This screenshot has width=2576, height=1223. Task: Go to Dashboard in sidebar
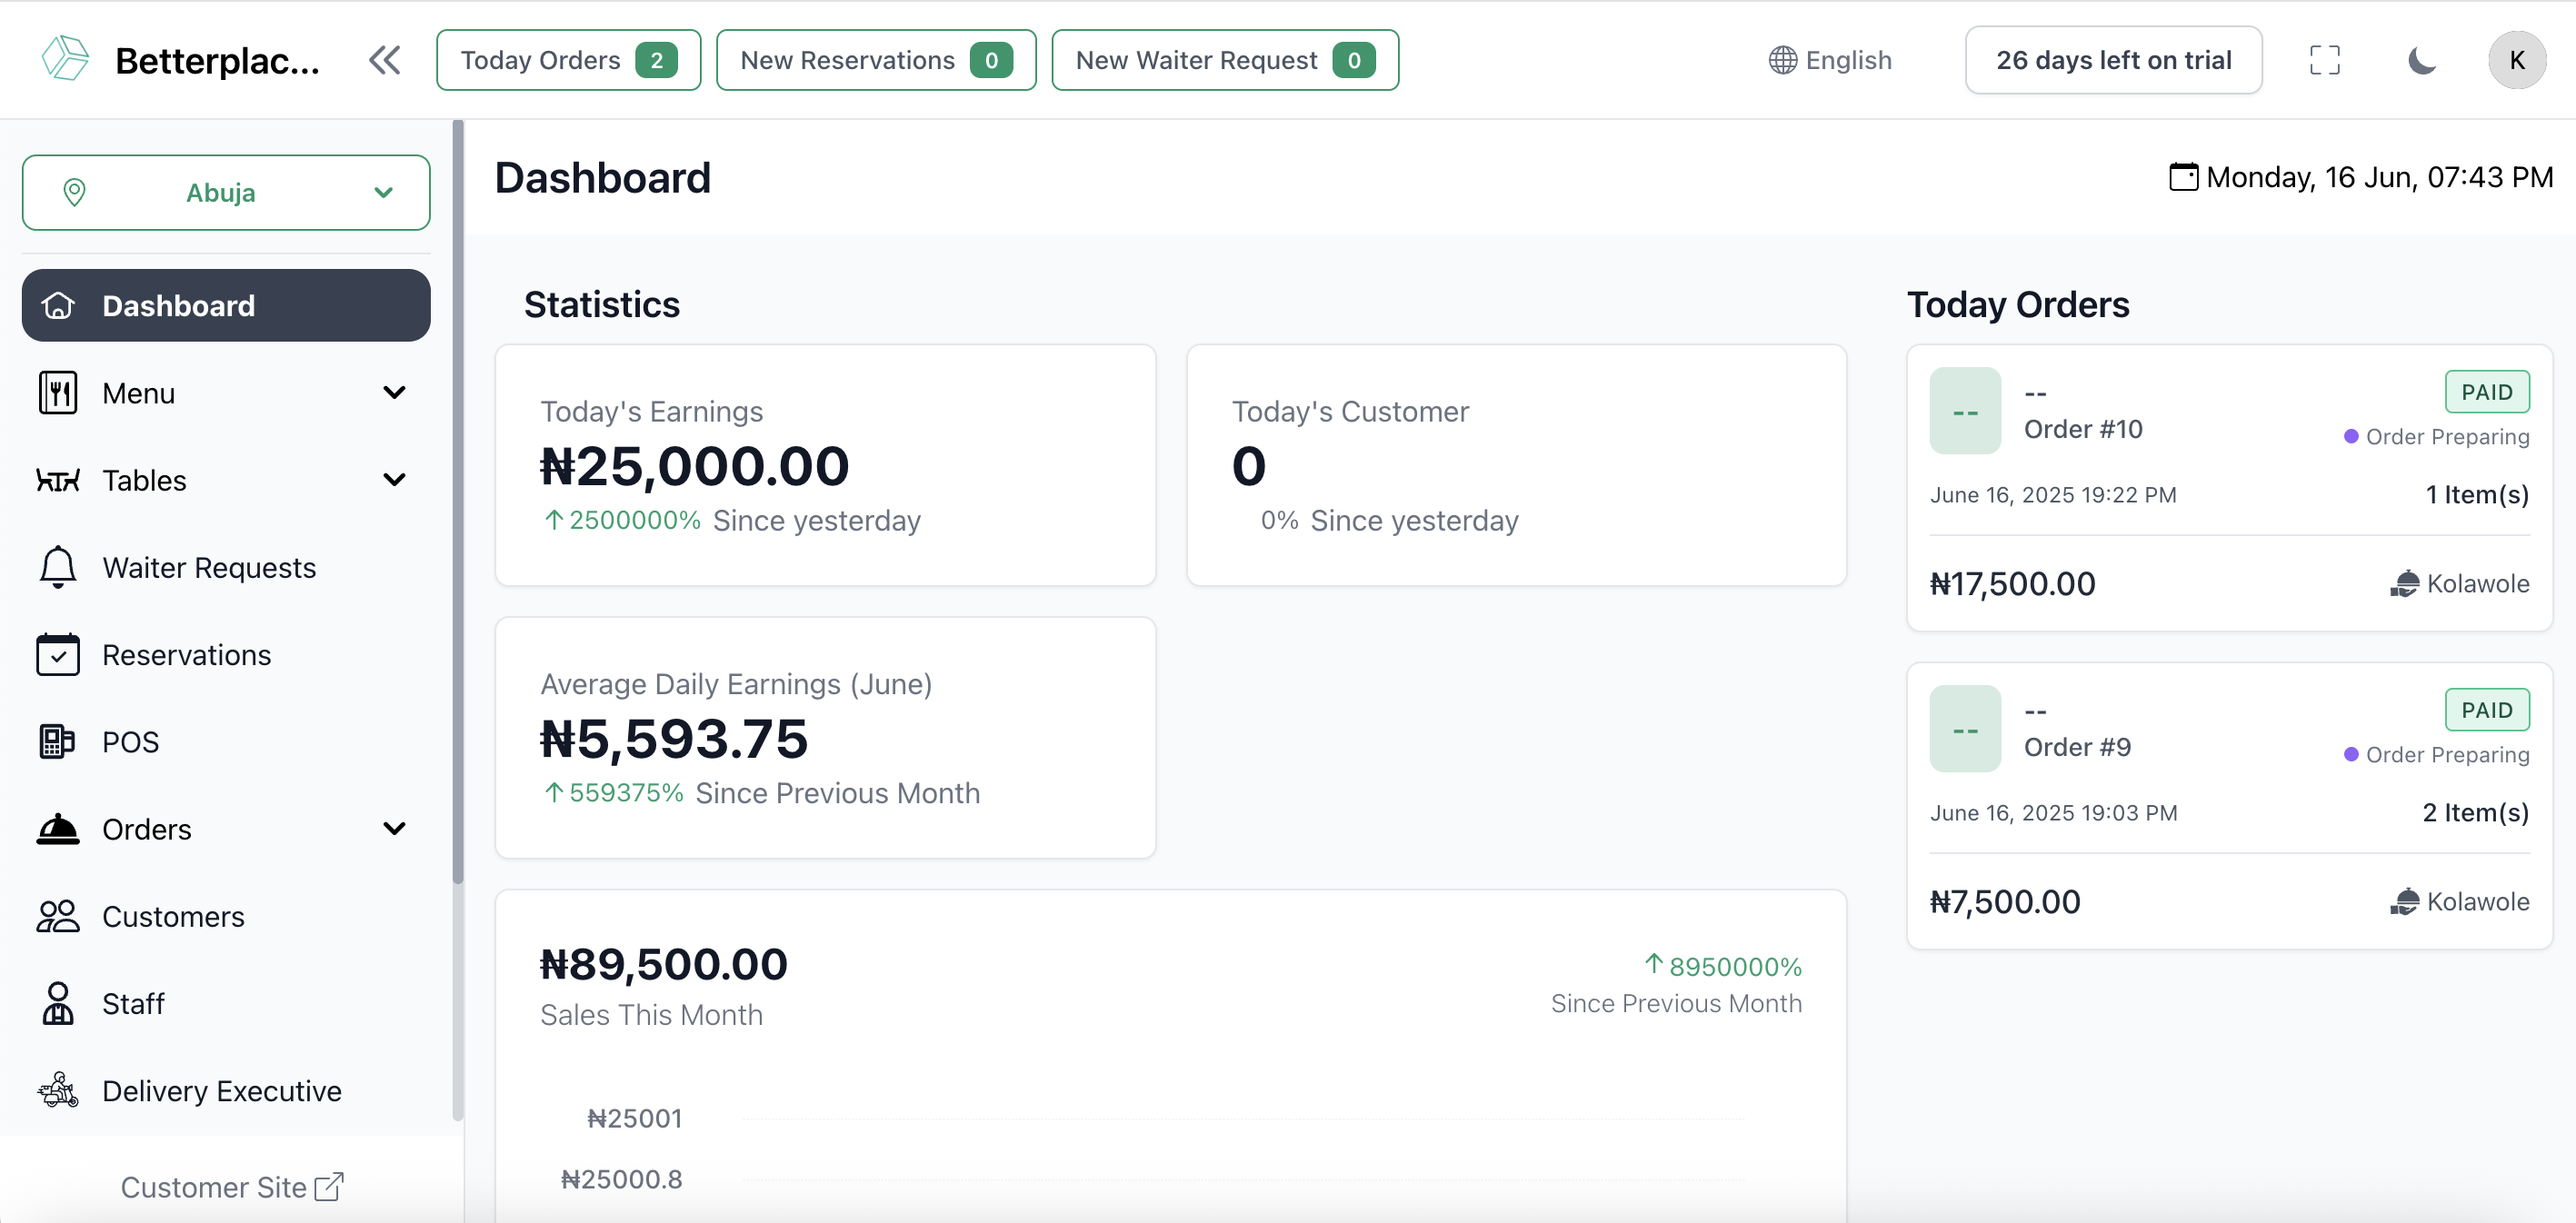(226, 305)
